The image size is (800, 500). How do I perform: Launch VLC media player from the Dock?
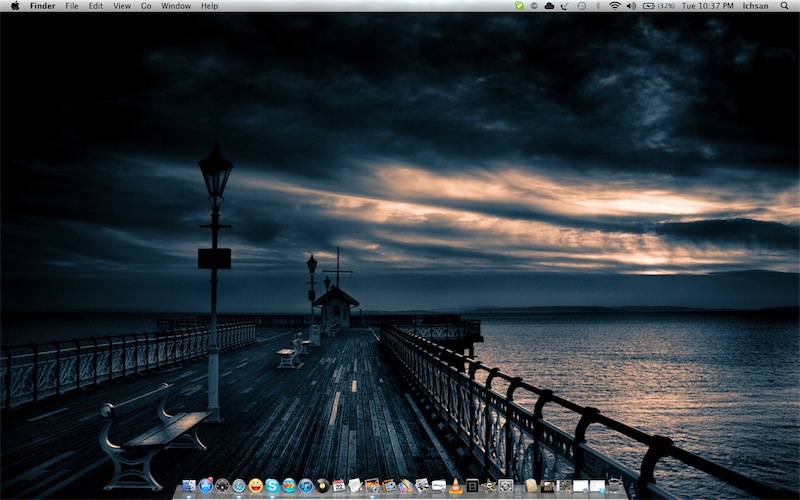[x=455, y=486]
